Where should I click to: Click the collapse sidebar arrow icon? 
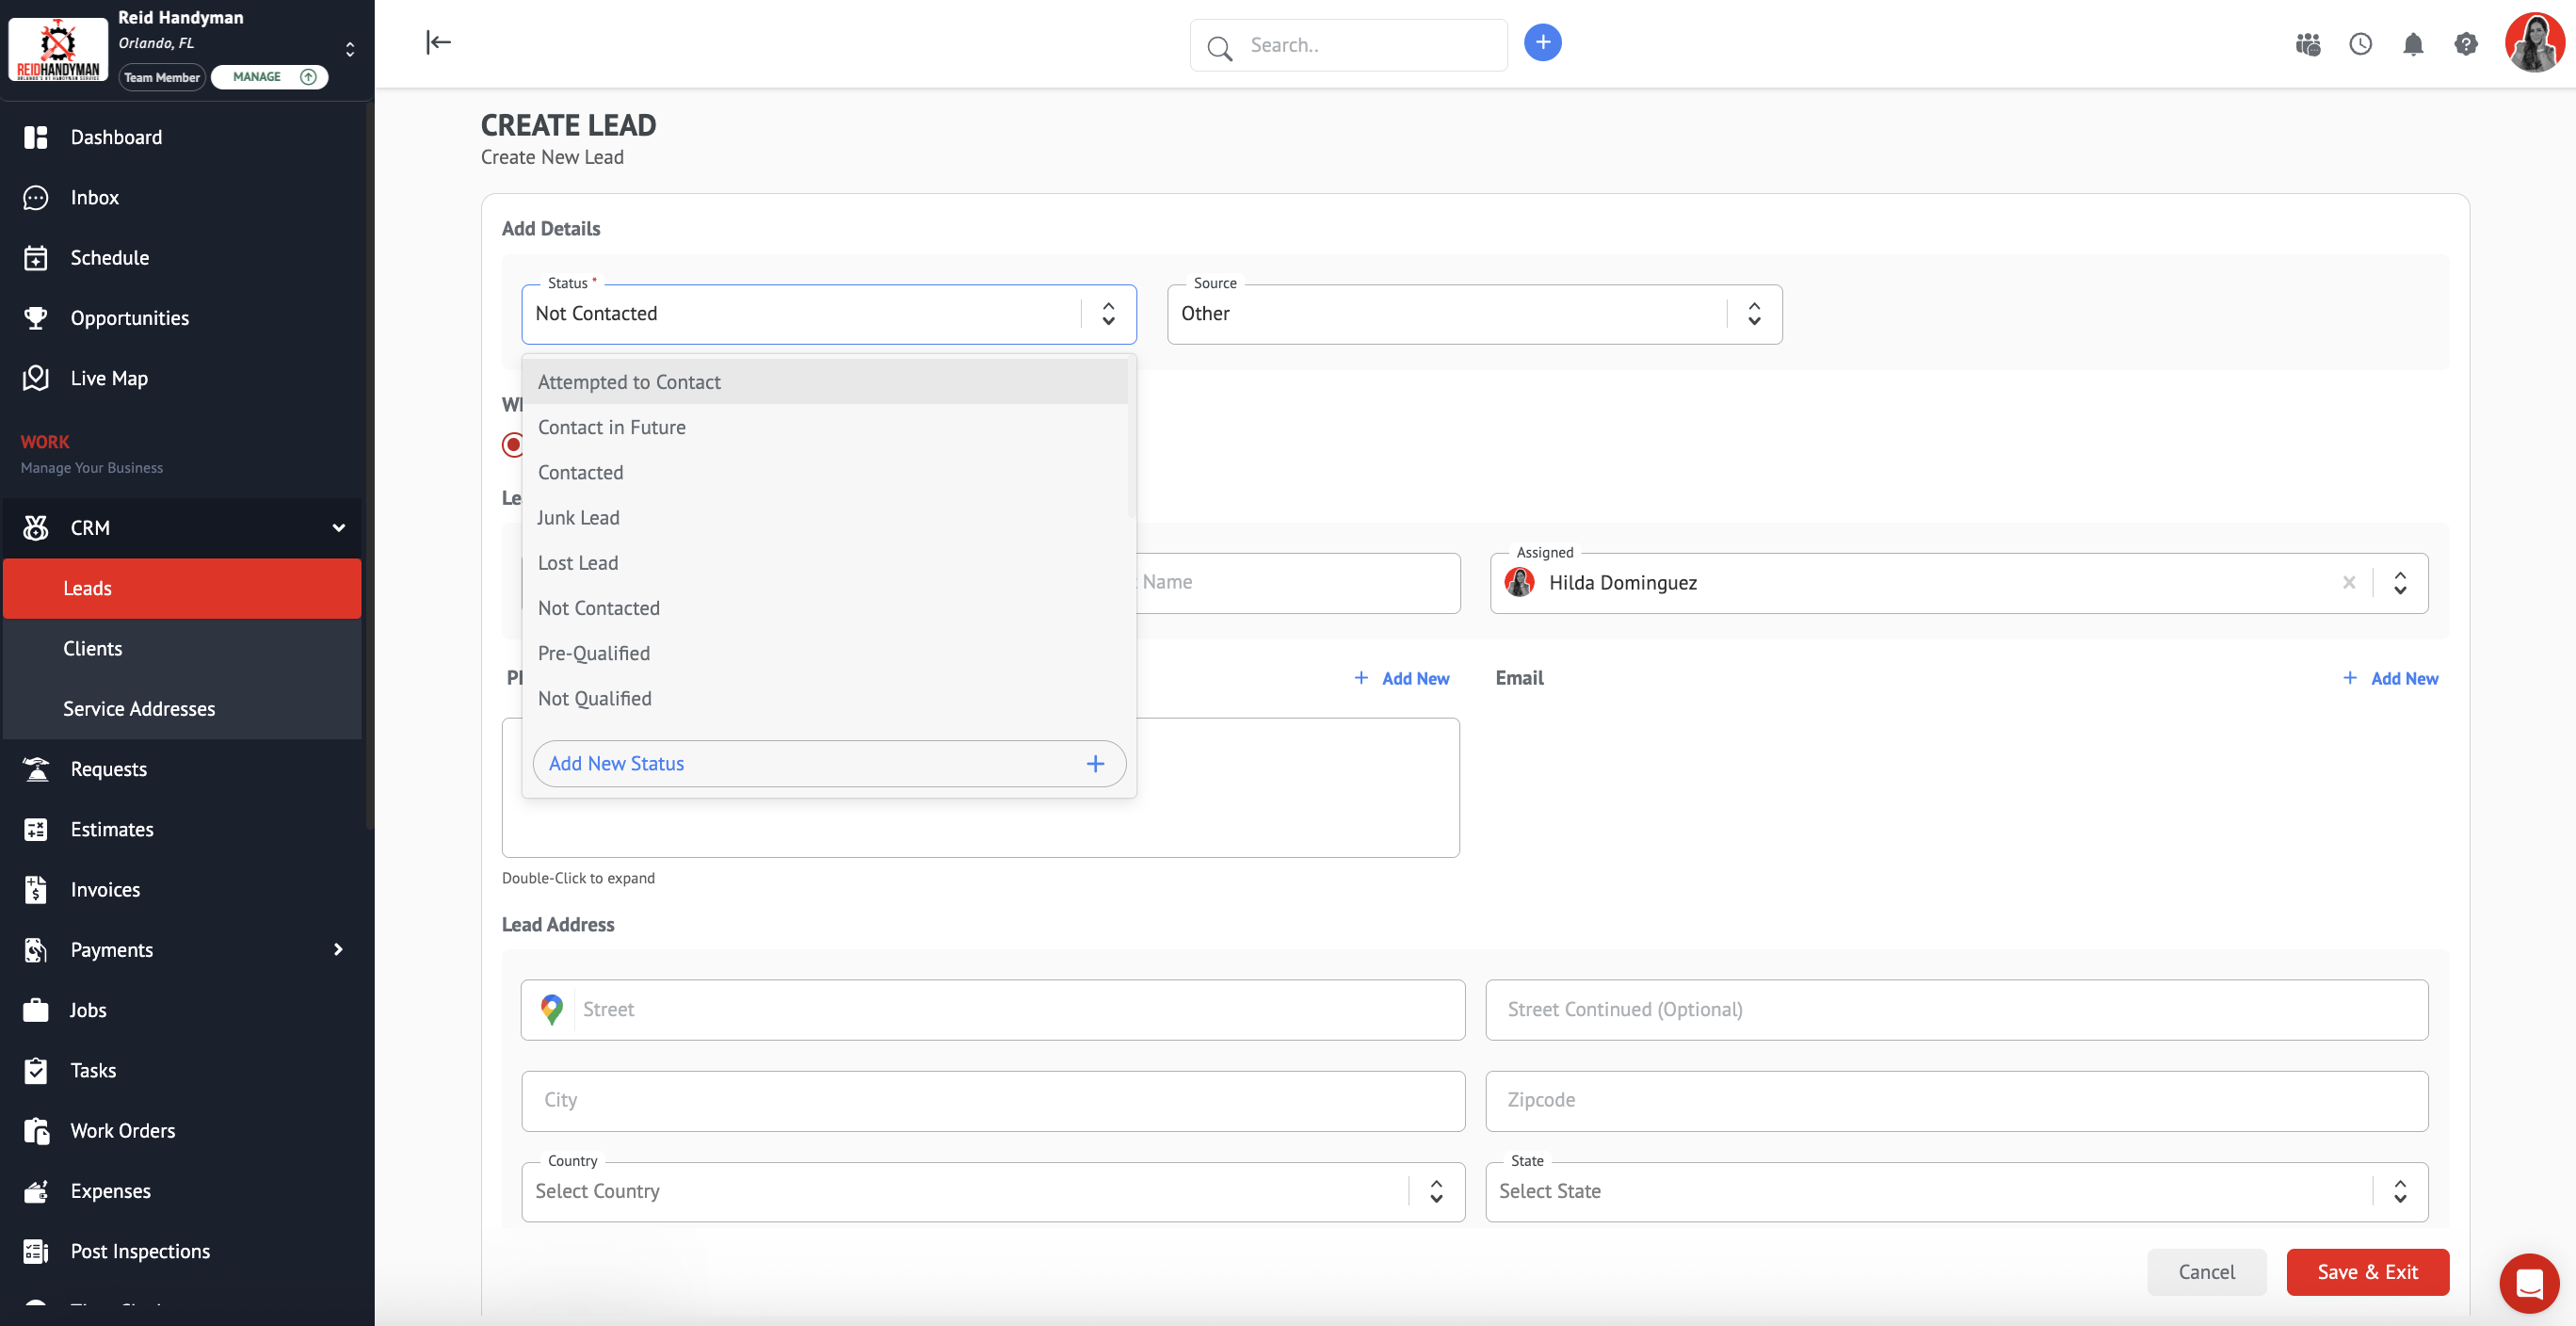click(438, 42)
